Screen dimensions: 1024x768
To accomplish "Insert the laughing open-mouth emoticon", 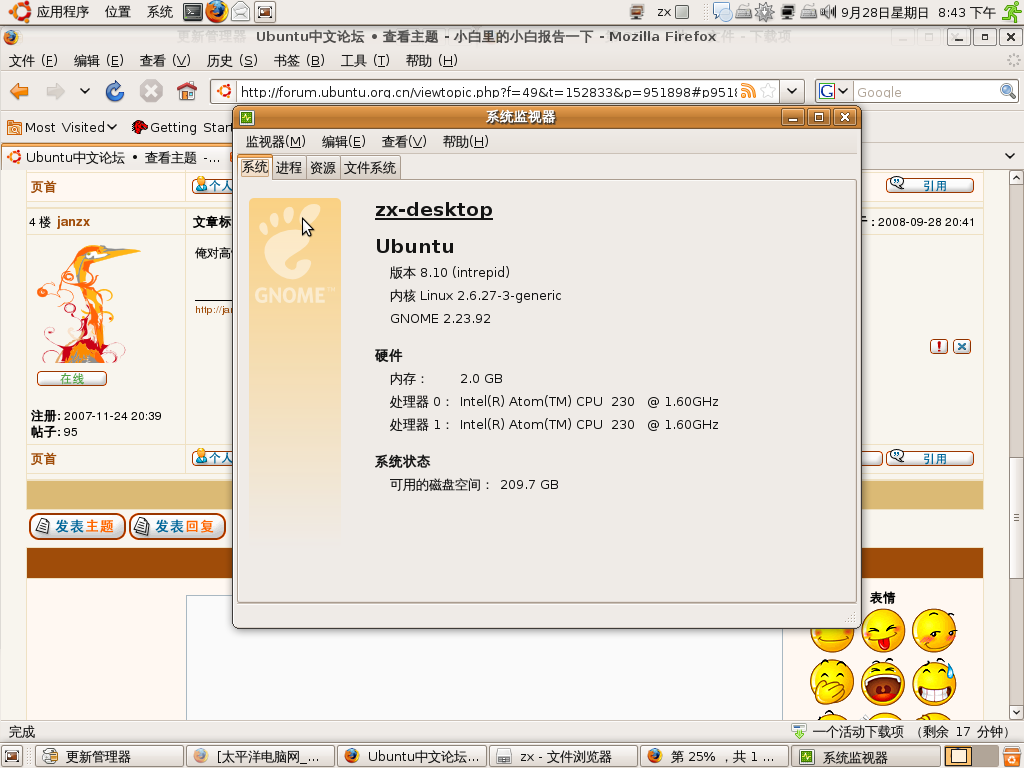I will pyautogui.click(x=882, y=683).
